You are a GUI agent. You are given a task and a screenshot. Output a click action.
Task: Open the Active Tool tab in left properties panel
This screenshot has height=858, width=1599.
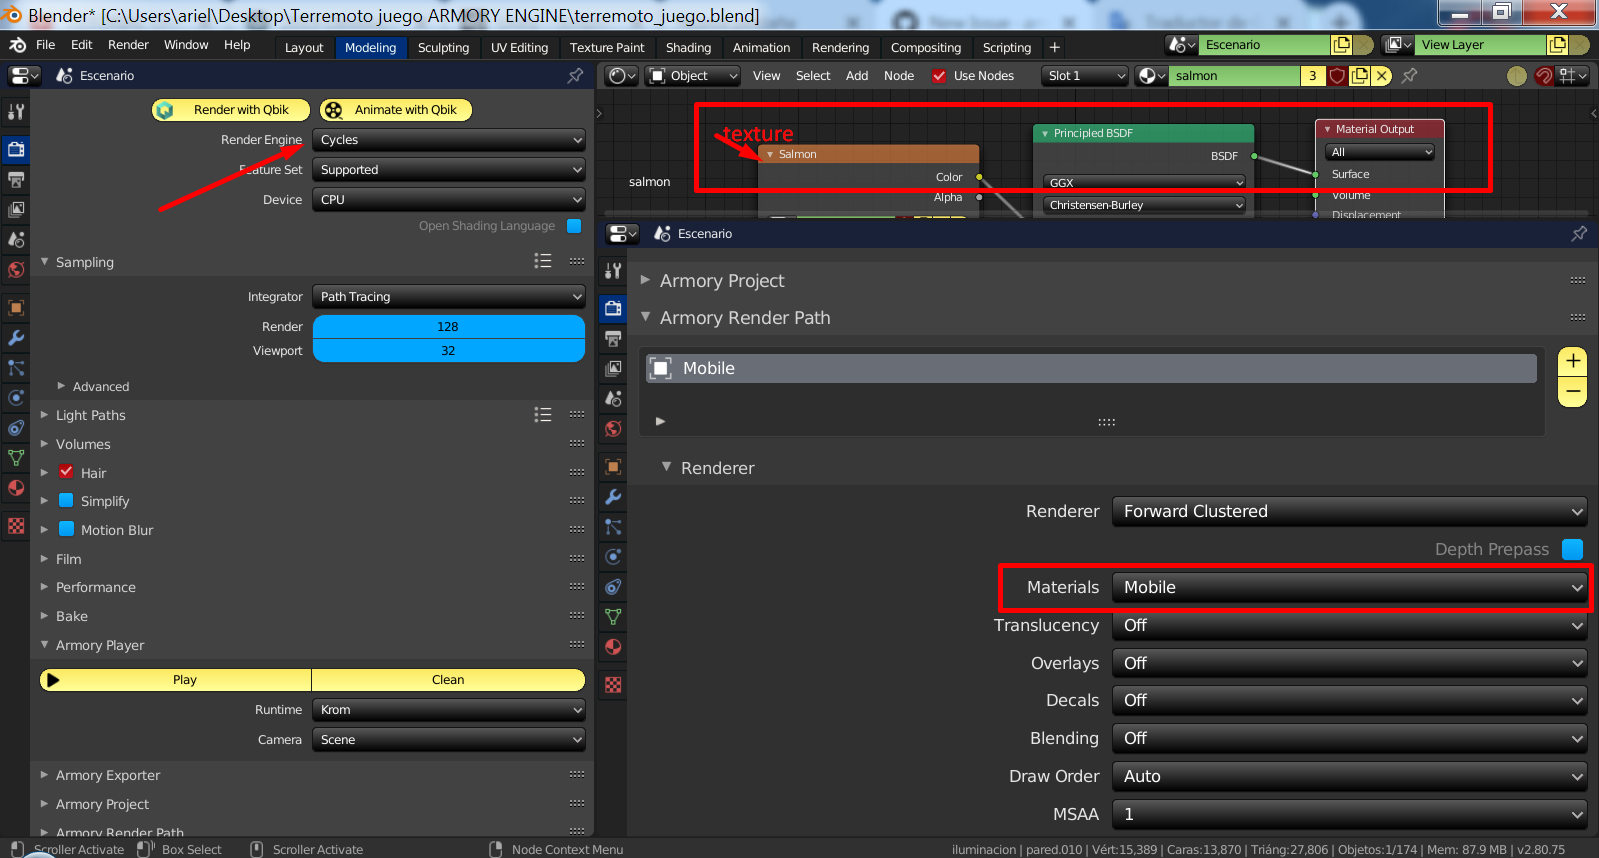pos(16,112)
